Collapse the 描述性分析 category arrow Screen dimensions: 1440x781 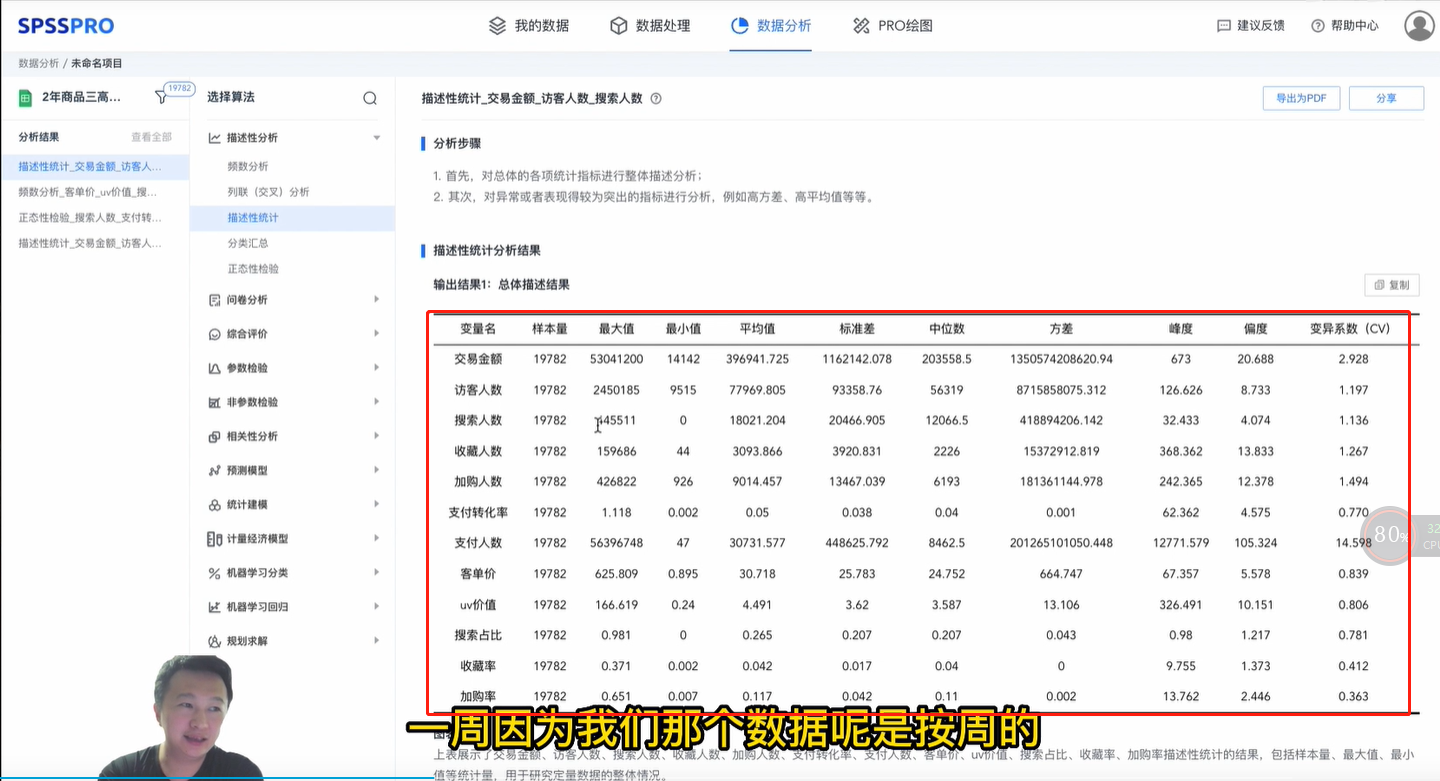pyautogui.click(x=376, y=138)
